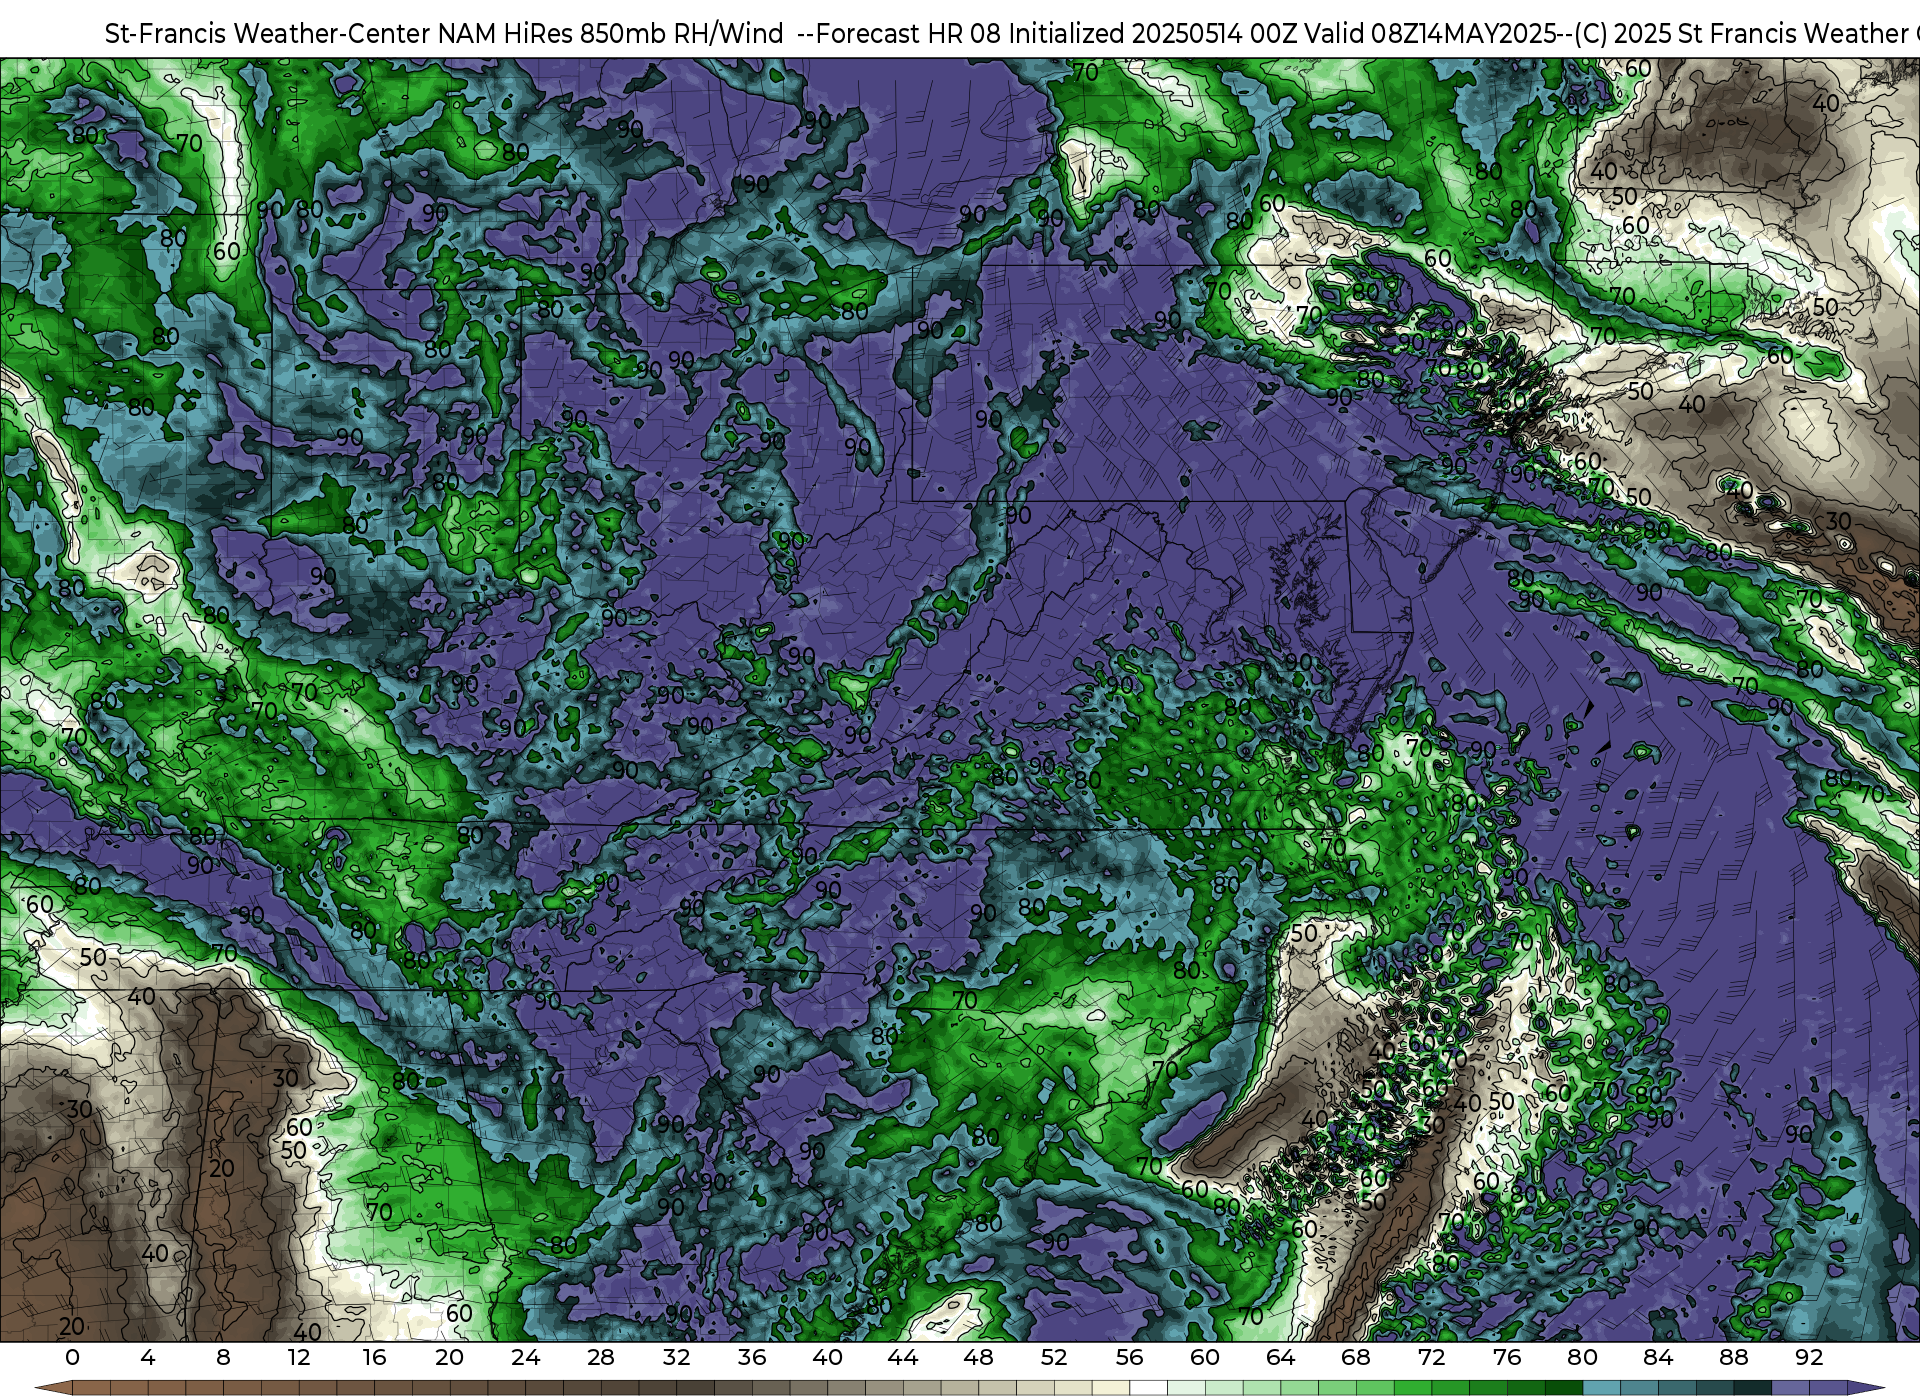
Task: Click the '4' label on the color bar
Action: [148, 1357]
